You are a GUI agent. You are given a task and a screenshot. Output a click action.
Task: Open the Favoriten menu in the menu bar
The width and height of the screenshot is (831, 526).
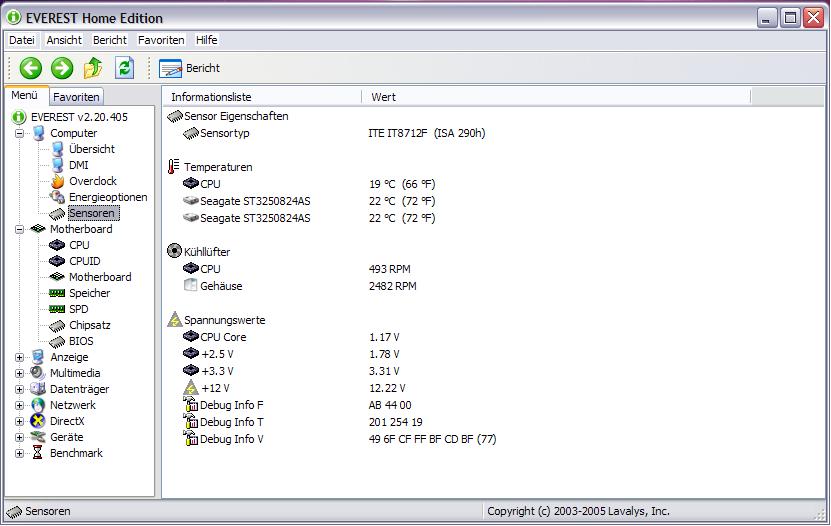[161, 40]
